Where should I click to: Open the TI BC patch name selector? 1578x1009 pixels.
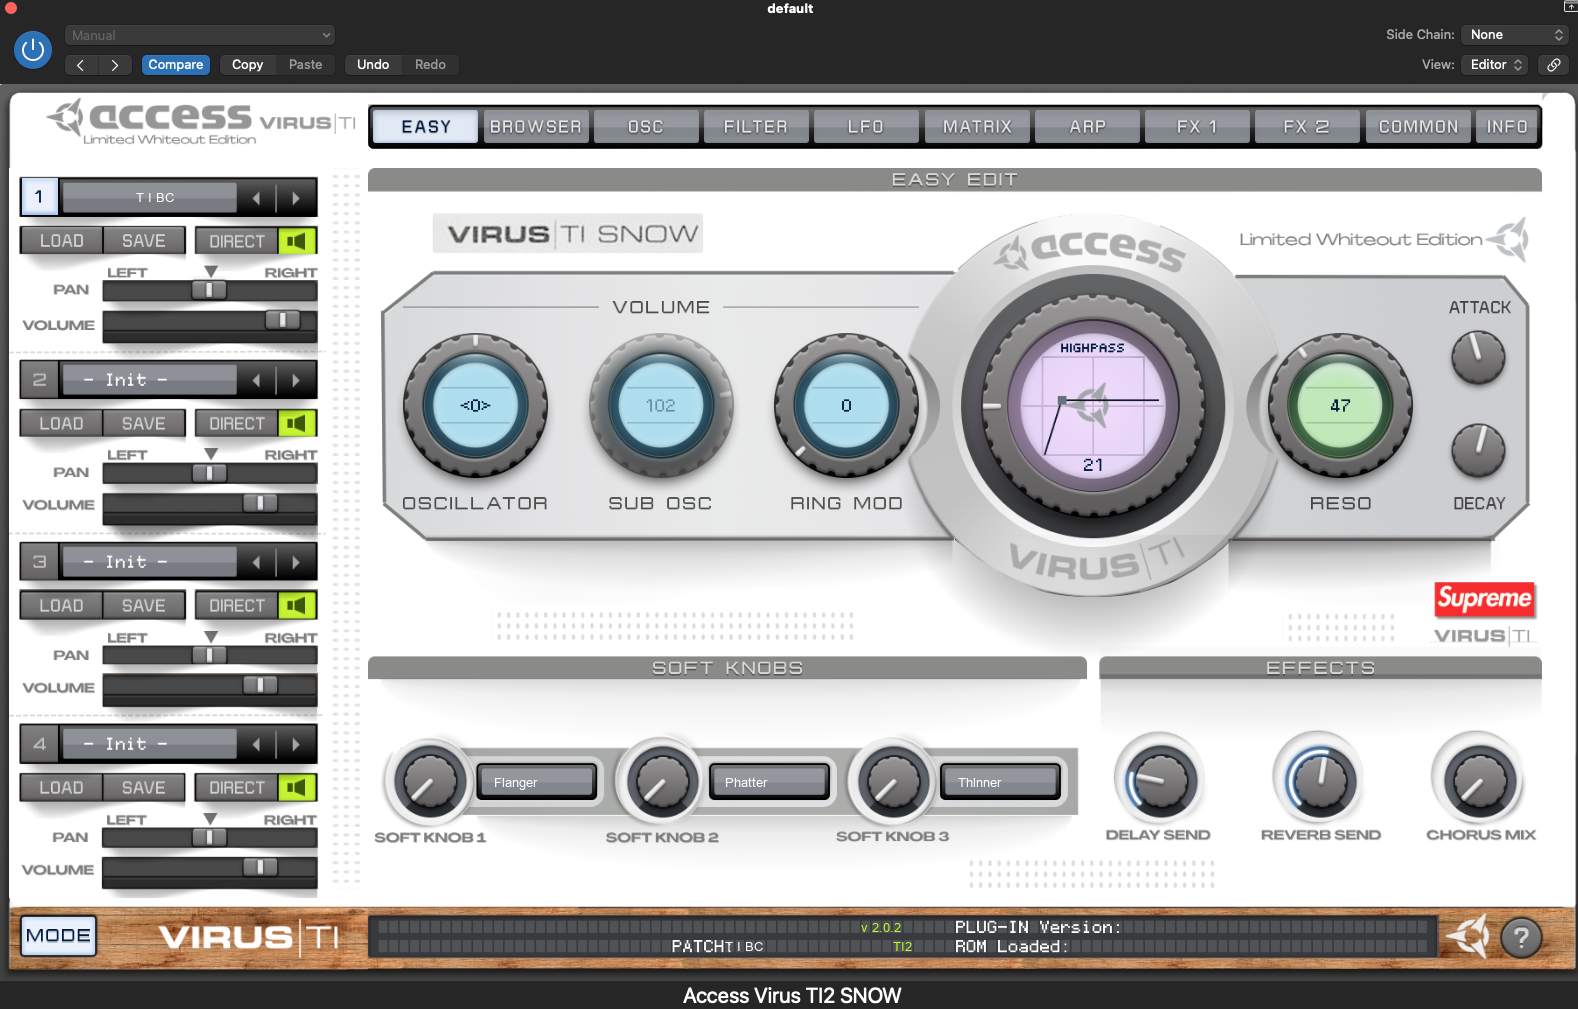150,197
